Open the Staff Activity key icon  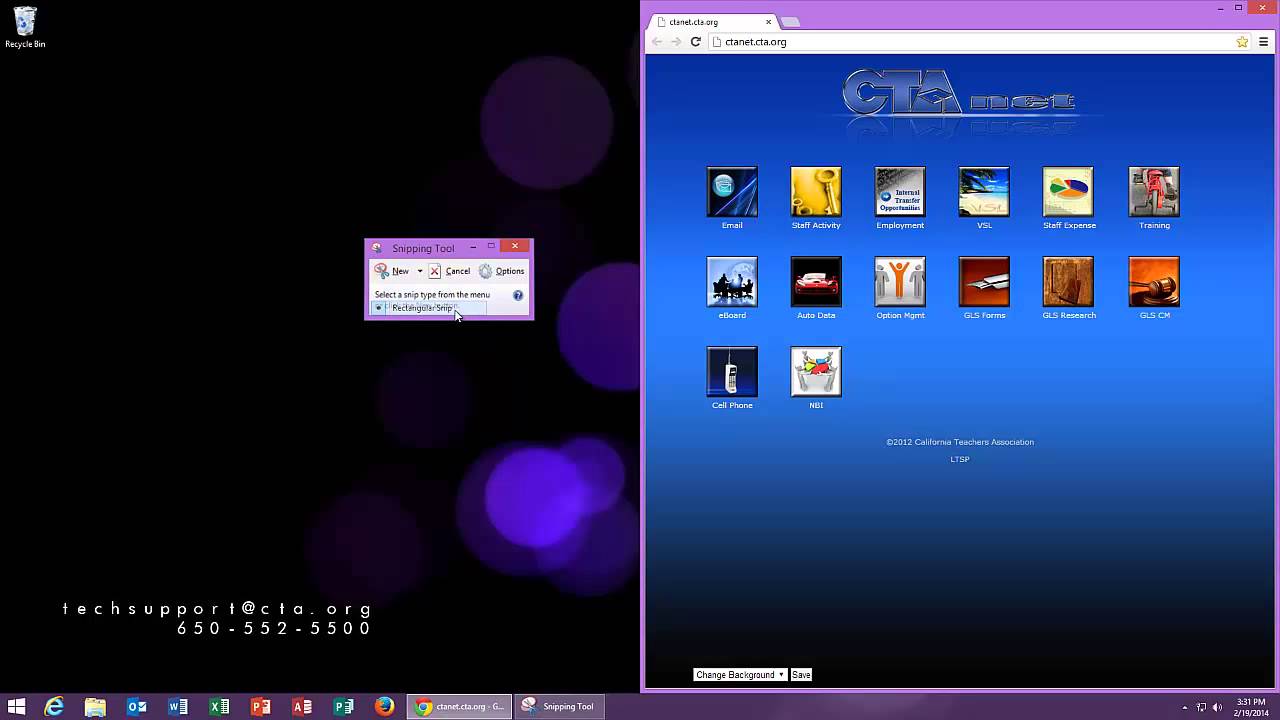tap(816, 192)
